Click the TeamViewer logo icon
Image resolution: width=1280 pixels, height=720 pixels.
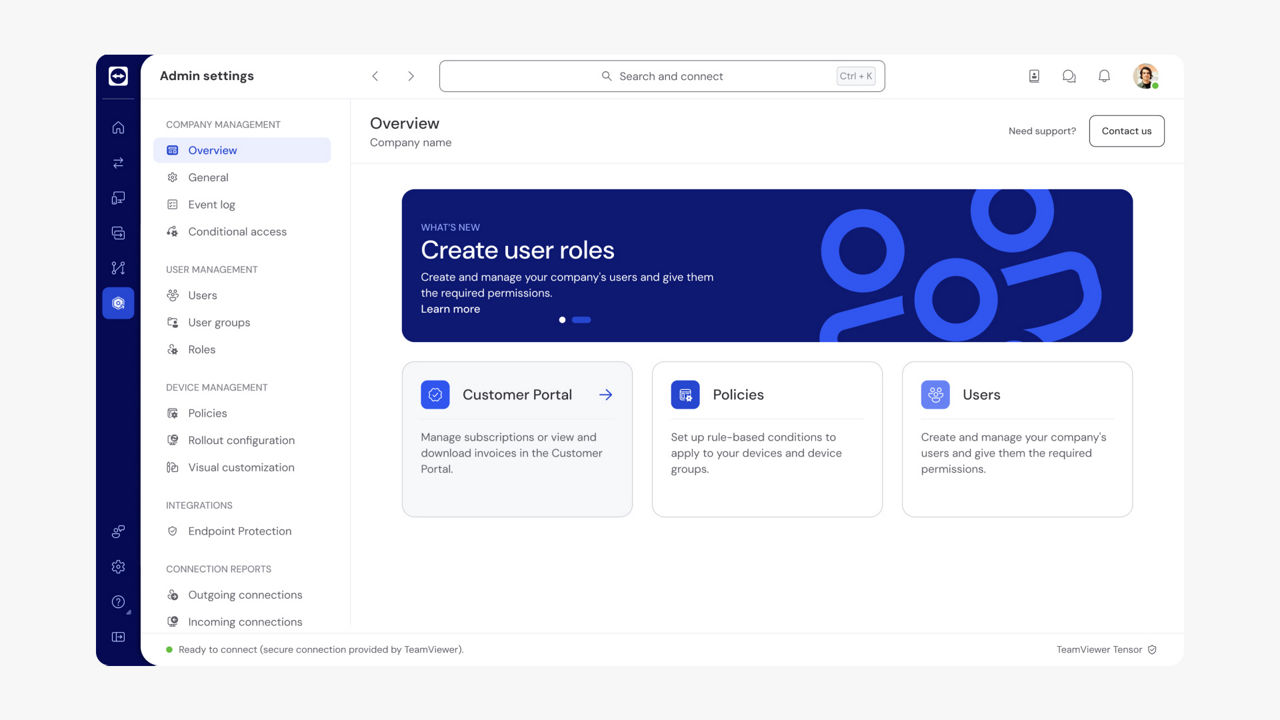click(118, 76)
